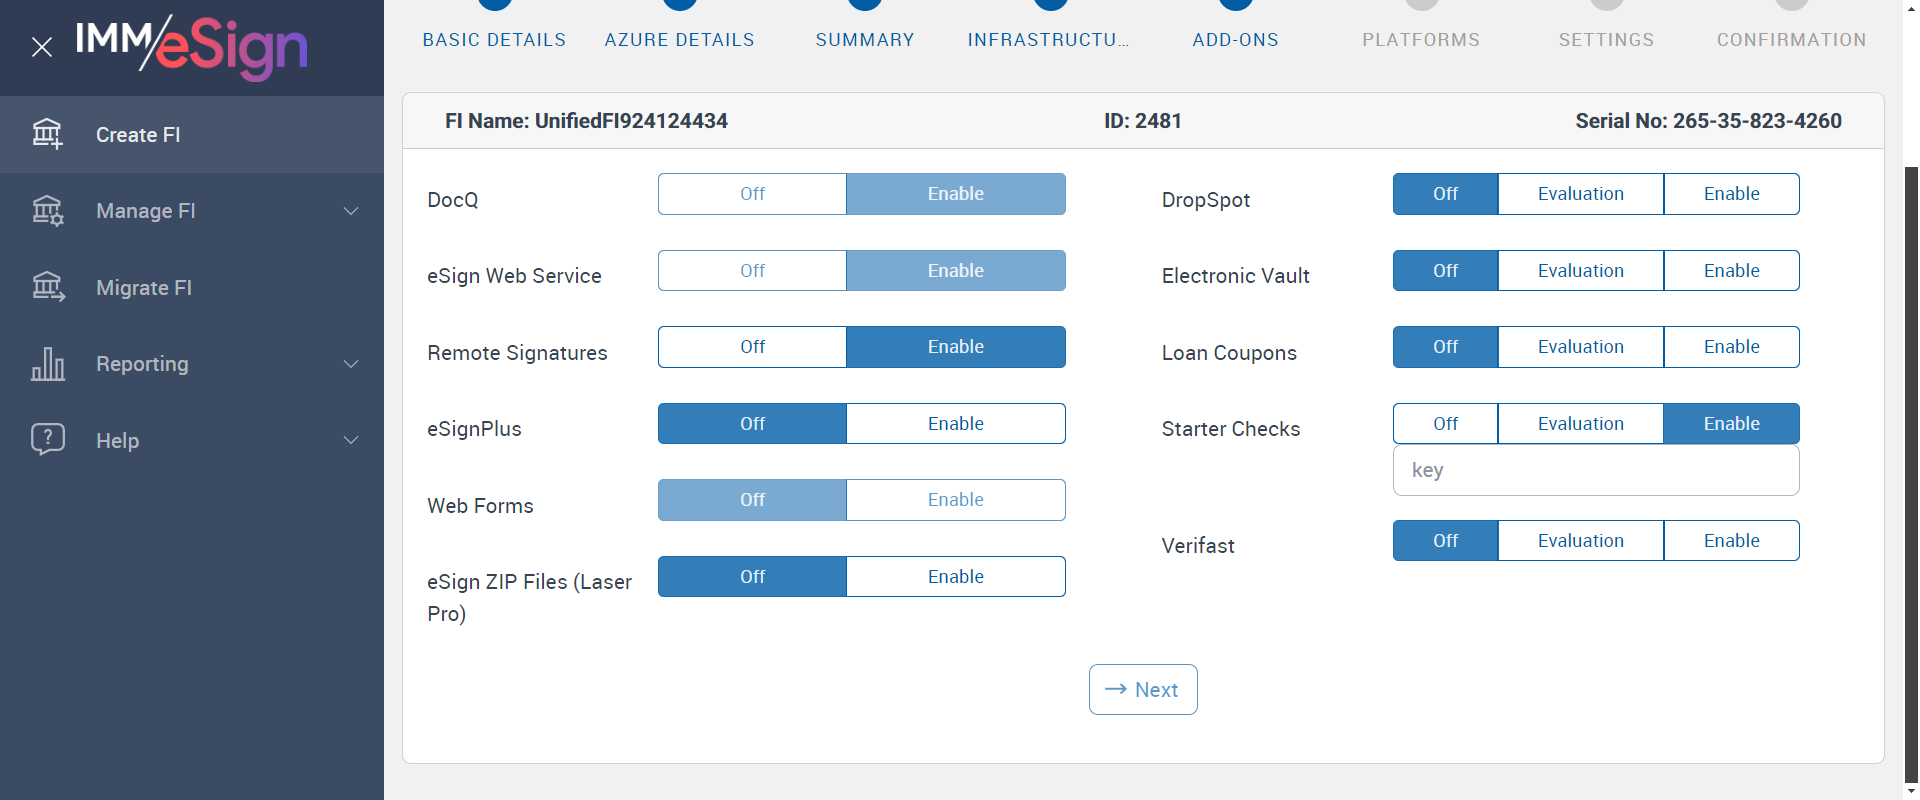The height and width of the screenshot is (800, 1920).
Task: Turn Loan Coupons Off
Action: coord(1446,347)
